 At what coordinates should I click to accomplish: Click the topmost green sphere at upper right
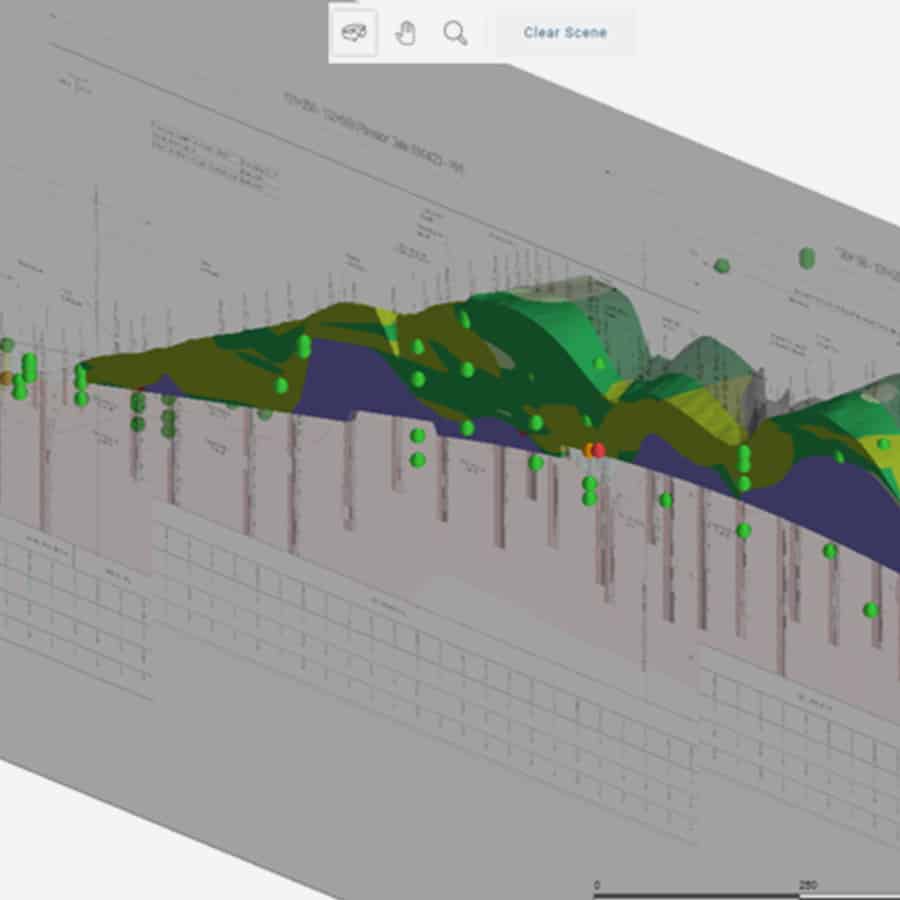tap(807, 258)
